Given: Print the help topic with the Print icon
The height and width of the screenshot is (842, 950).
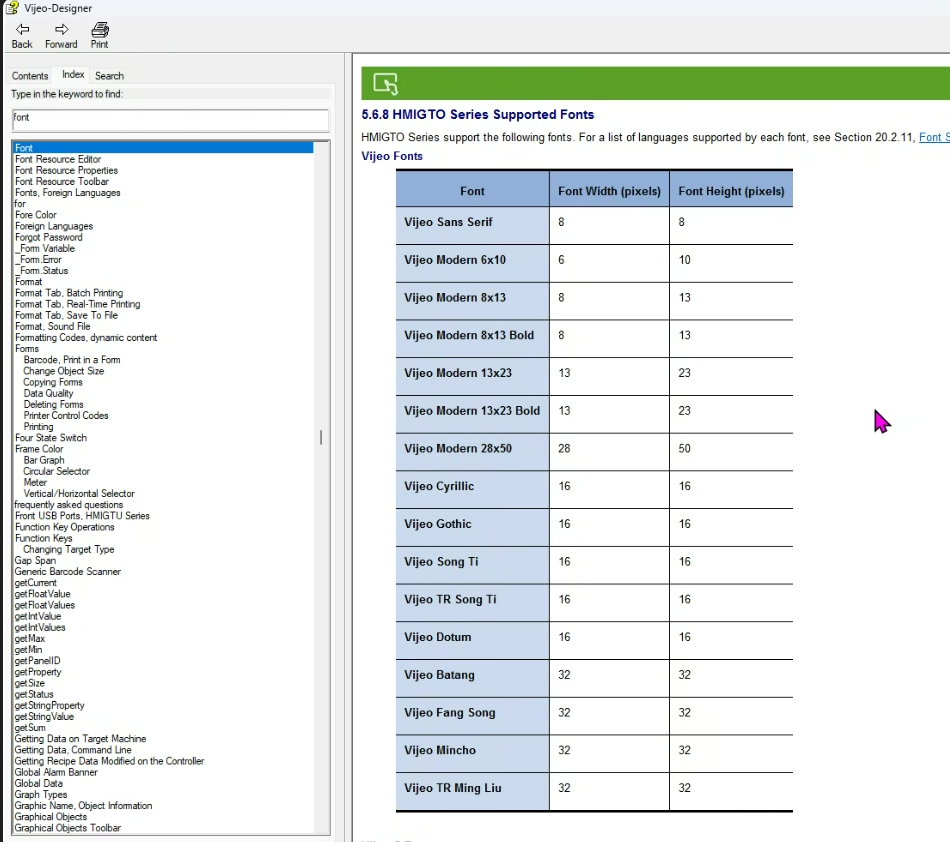Looking at the screenshot, I should [100, 29].
